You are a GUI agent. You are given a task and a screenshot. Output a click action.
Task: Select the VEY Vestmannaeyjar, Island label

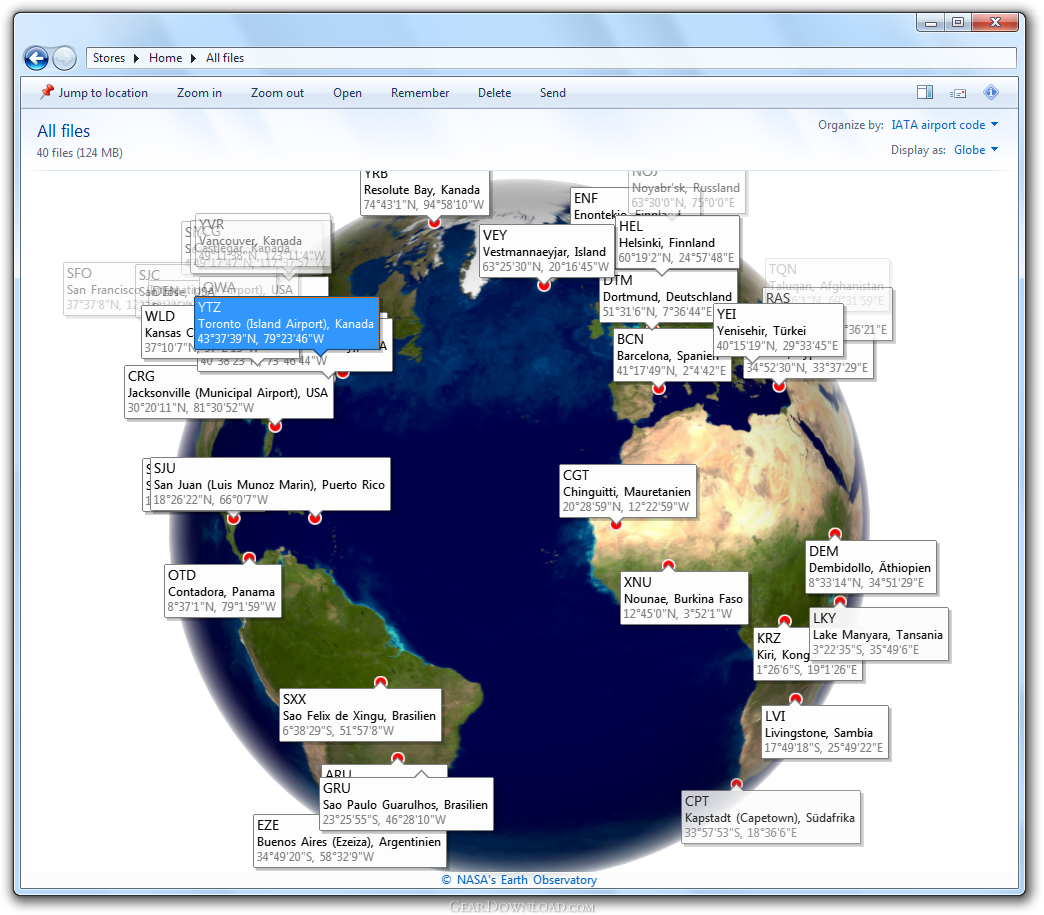click(x=546, y=250)
